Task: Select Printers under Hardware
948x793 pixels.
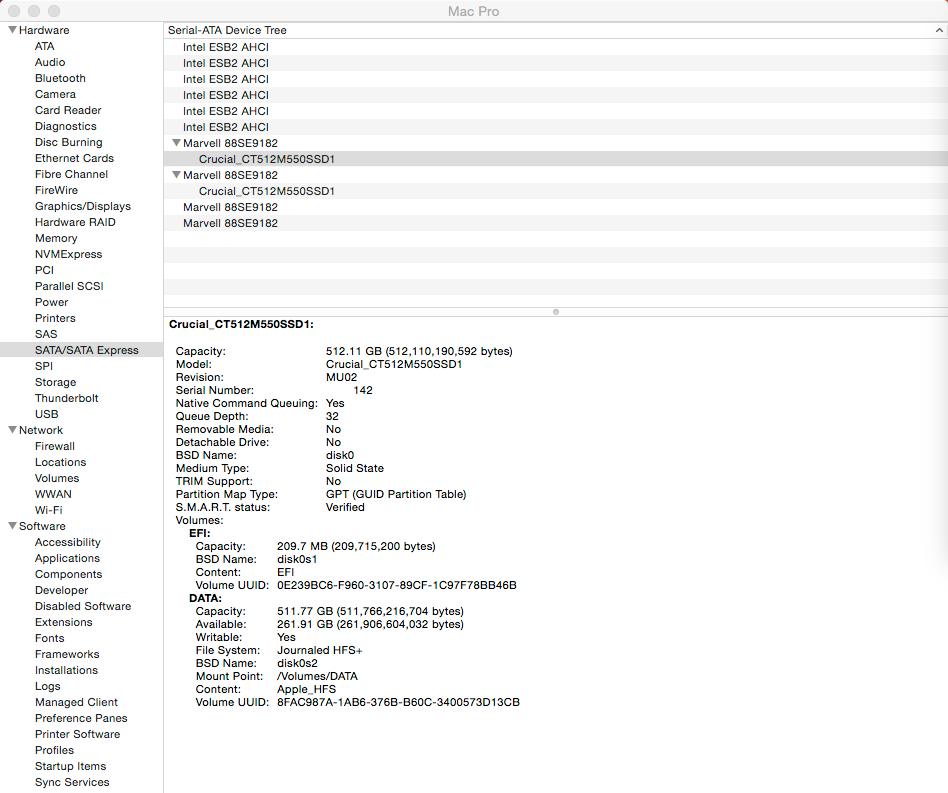Action: tap(56, 318)
